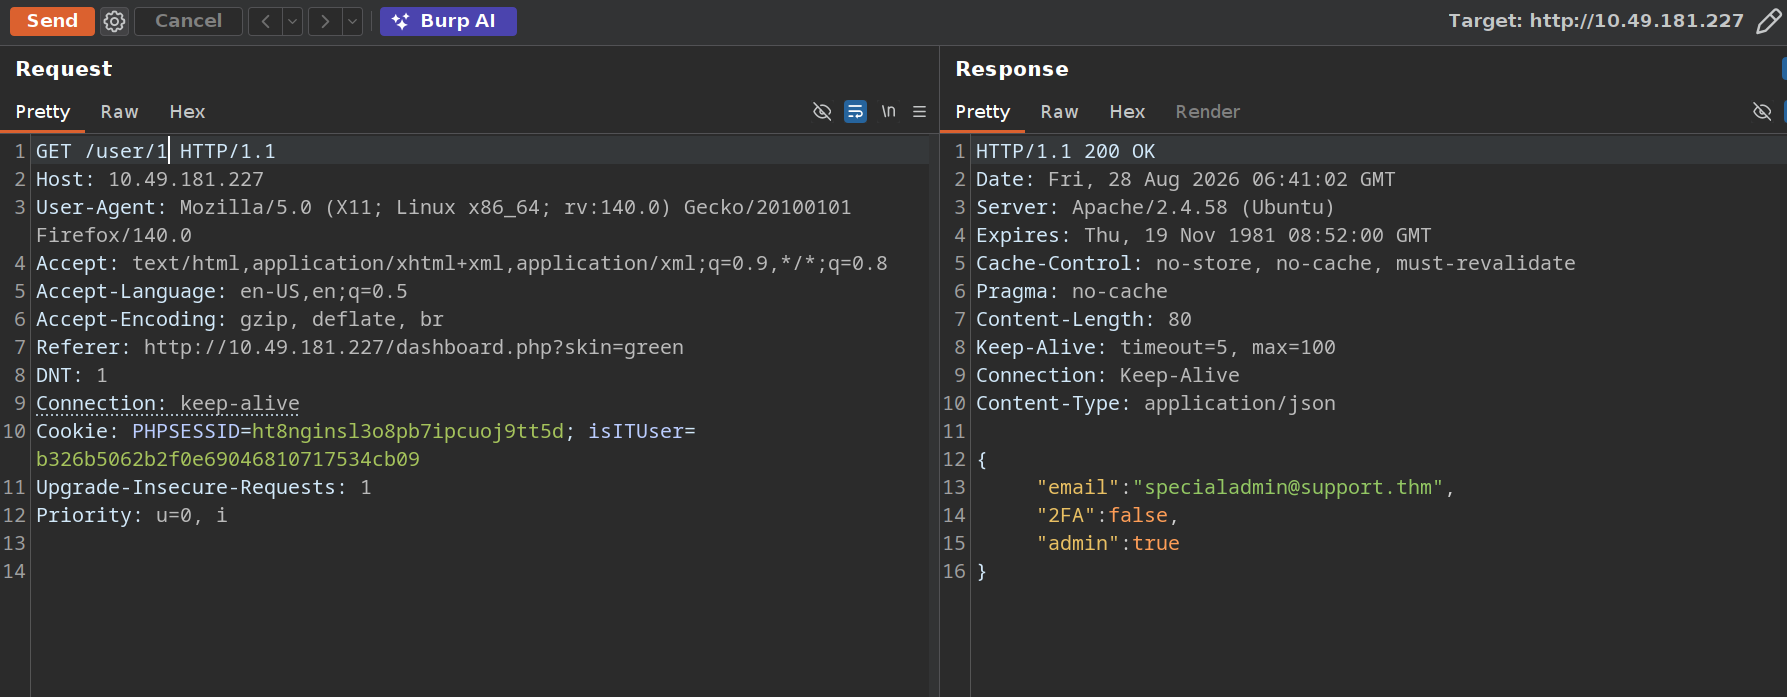Click the Server: Apache/2.4.58 response header
This screenshot has height=697, width=1787.
point(1156,207)
